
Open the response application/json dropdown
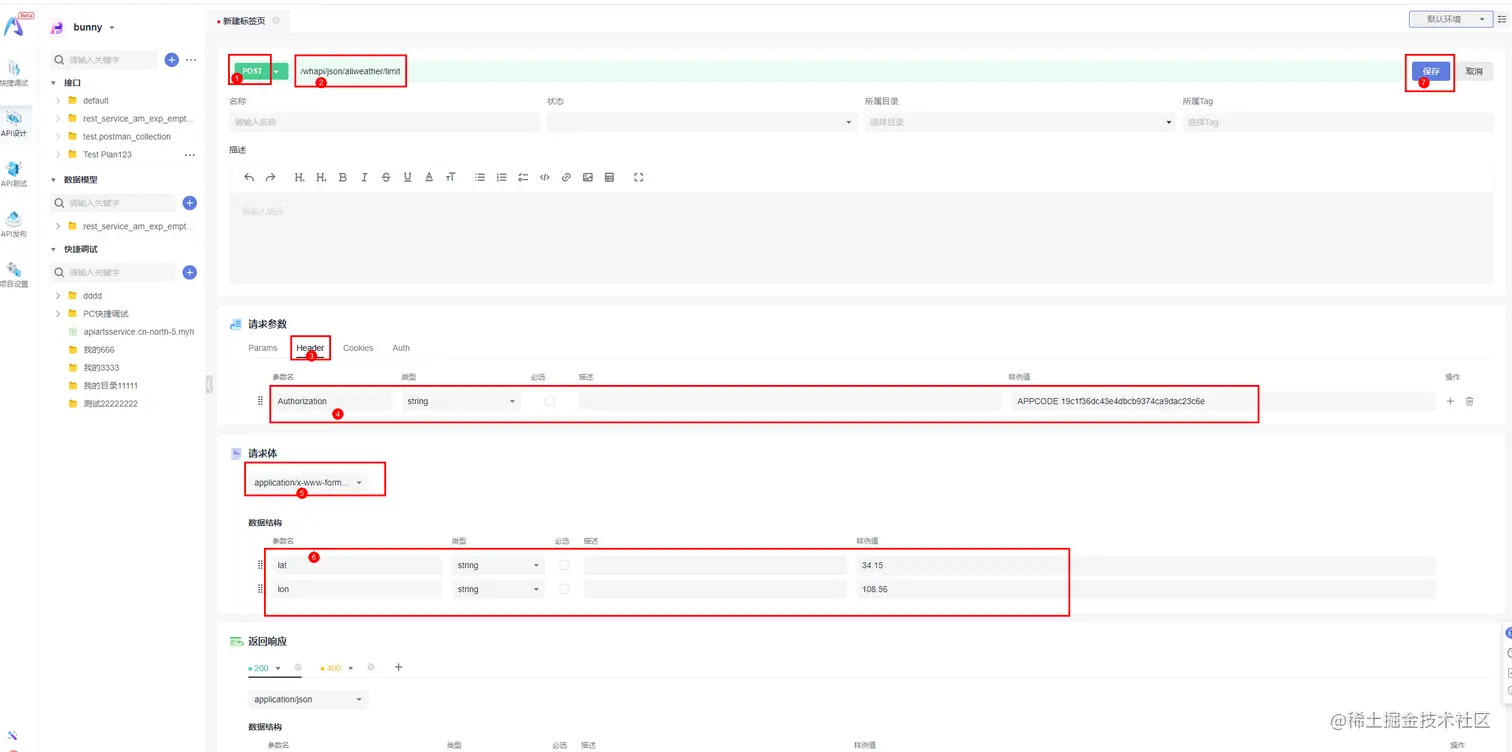307,699
